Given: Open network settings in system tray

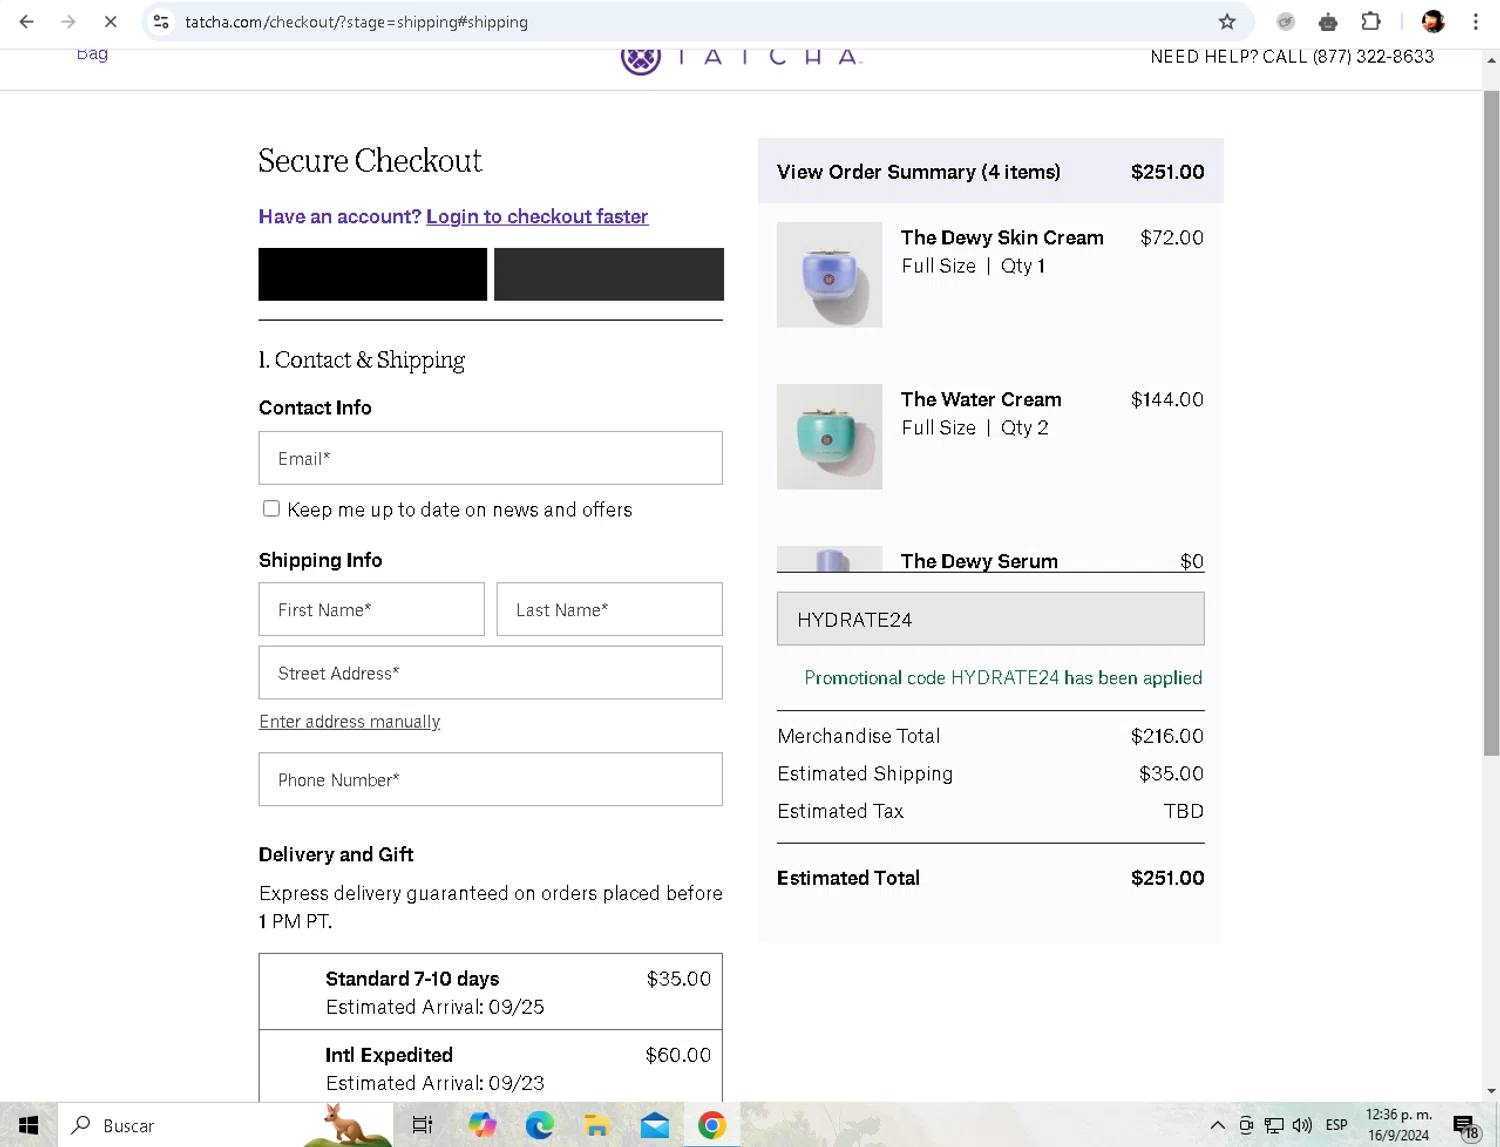Looking at the screenshot, I should pos(1273,1125).
